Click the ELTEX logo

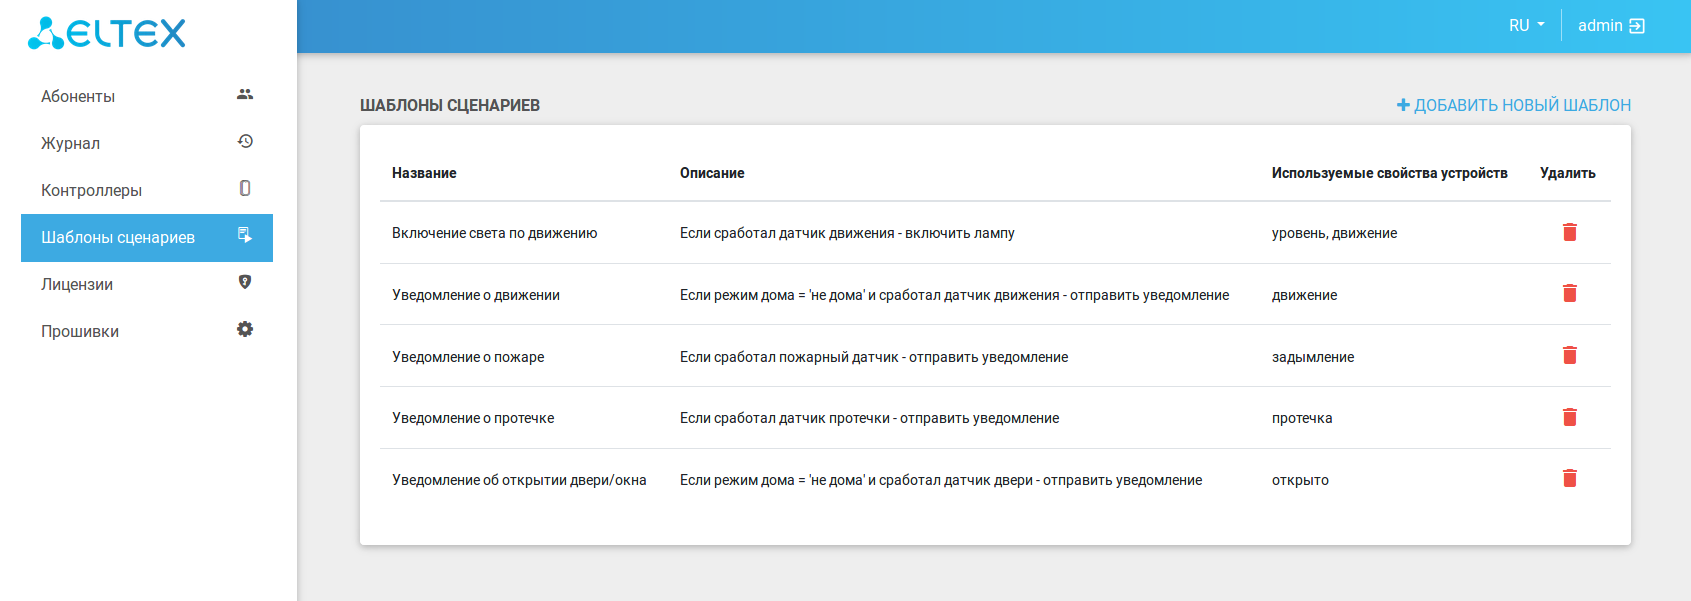pyautogui.click(x=107, y=33)
